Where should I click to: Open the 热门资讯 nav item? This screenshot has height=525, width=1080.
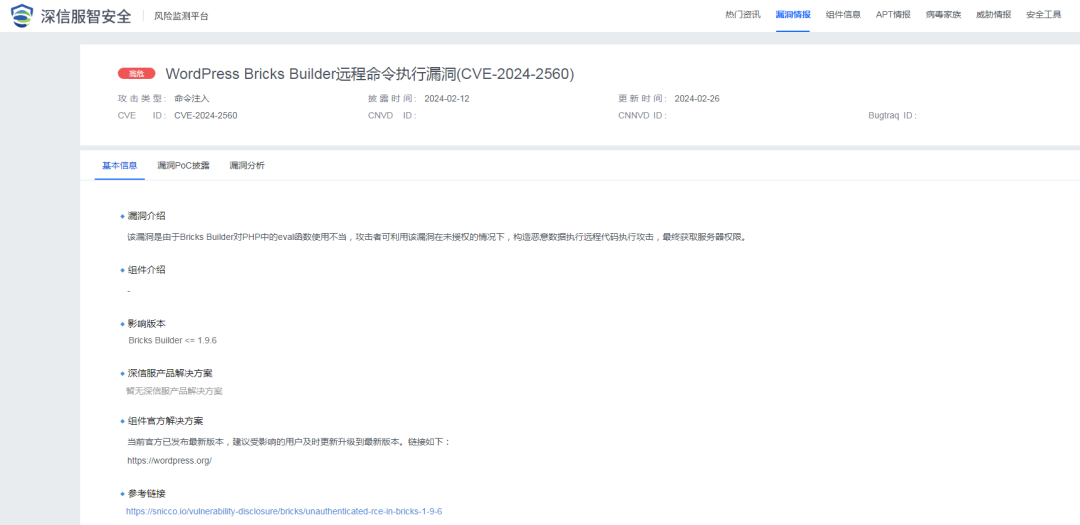(743, 14)
